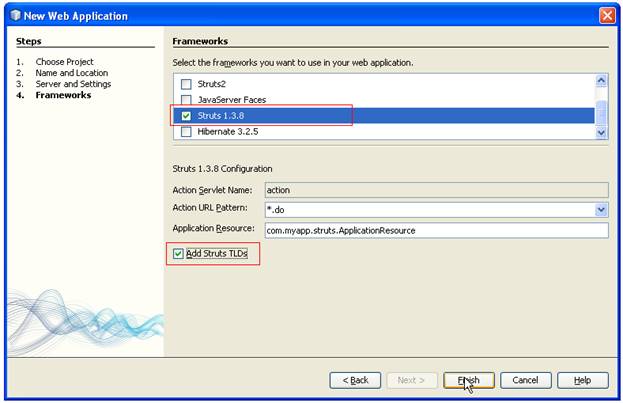Click the 'Select the frameworks' instruction text
The width and height of the screenshot is (623, 403).
click(293, 63)
